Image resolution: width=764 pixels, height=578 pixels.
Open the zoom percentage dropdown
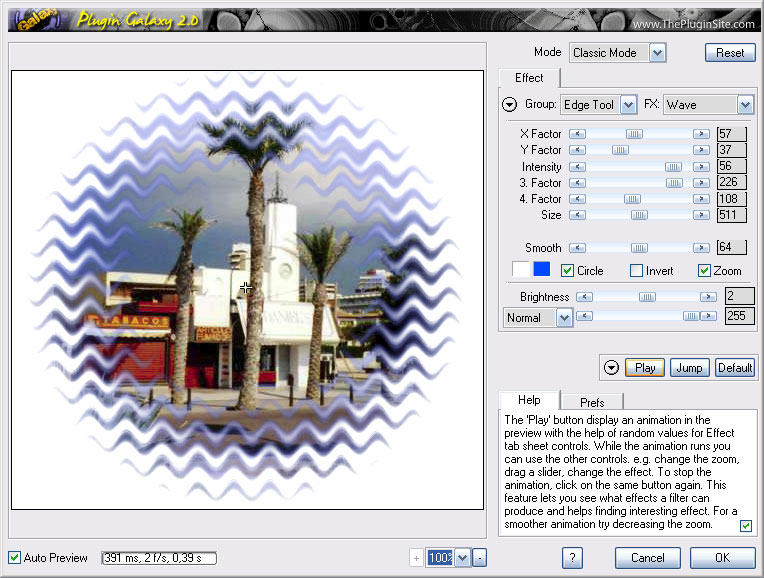point(463,558)
